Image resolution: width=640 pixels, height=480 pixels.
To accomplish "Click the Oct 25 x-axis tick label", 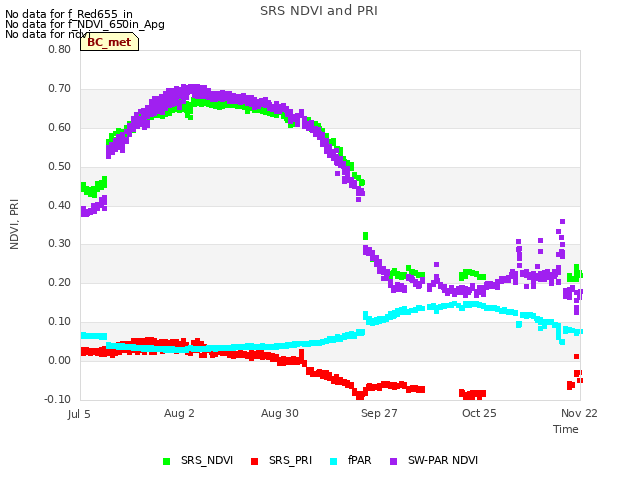I will [x=479, y=413].
